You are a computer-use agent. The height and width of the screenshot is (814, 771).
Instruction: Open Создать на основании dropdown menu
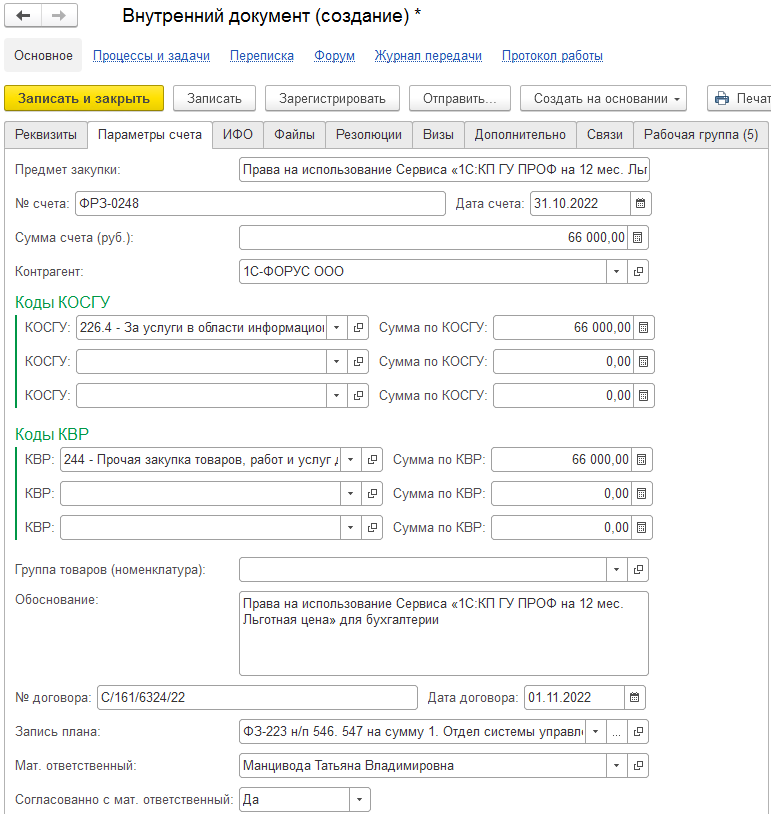[x=603, y=98]
